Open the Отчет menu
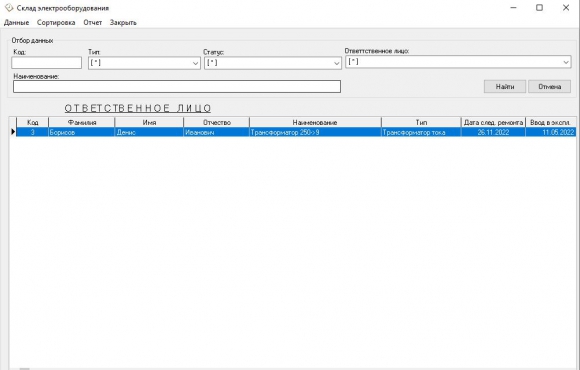The image size is (580, 370). tap(92, 23)
